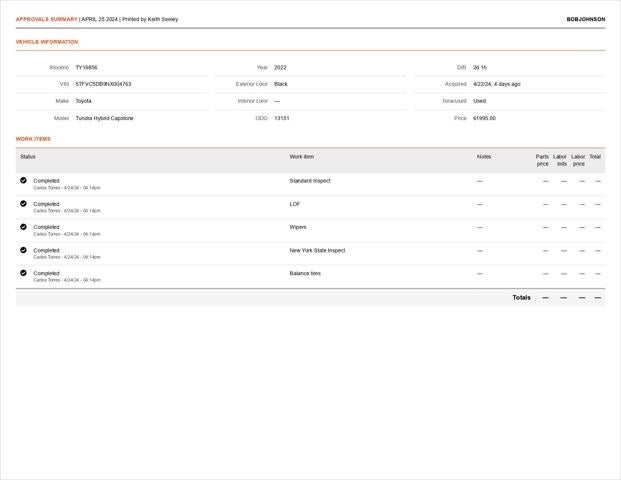Click the Interior color field label
This screenshot has width=621, height=480.
253,101
